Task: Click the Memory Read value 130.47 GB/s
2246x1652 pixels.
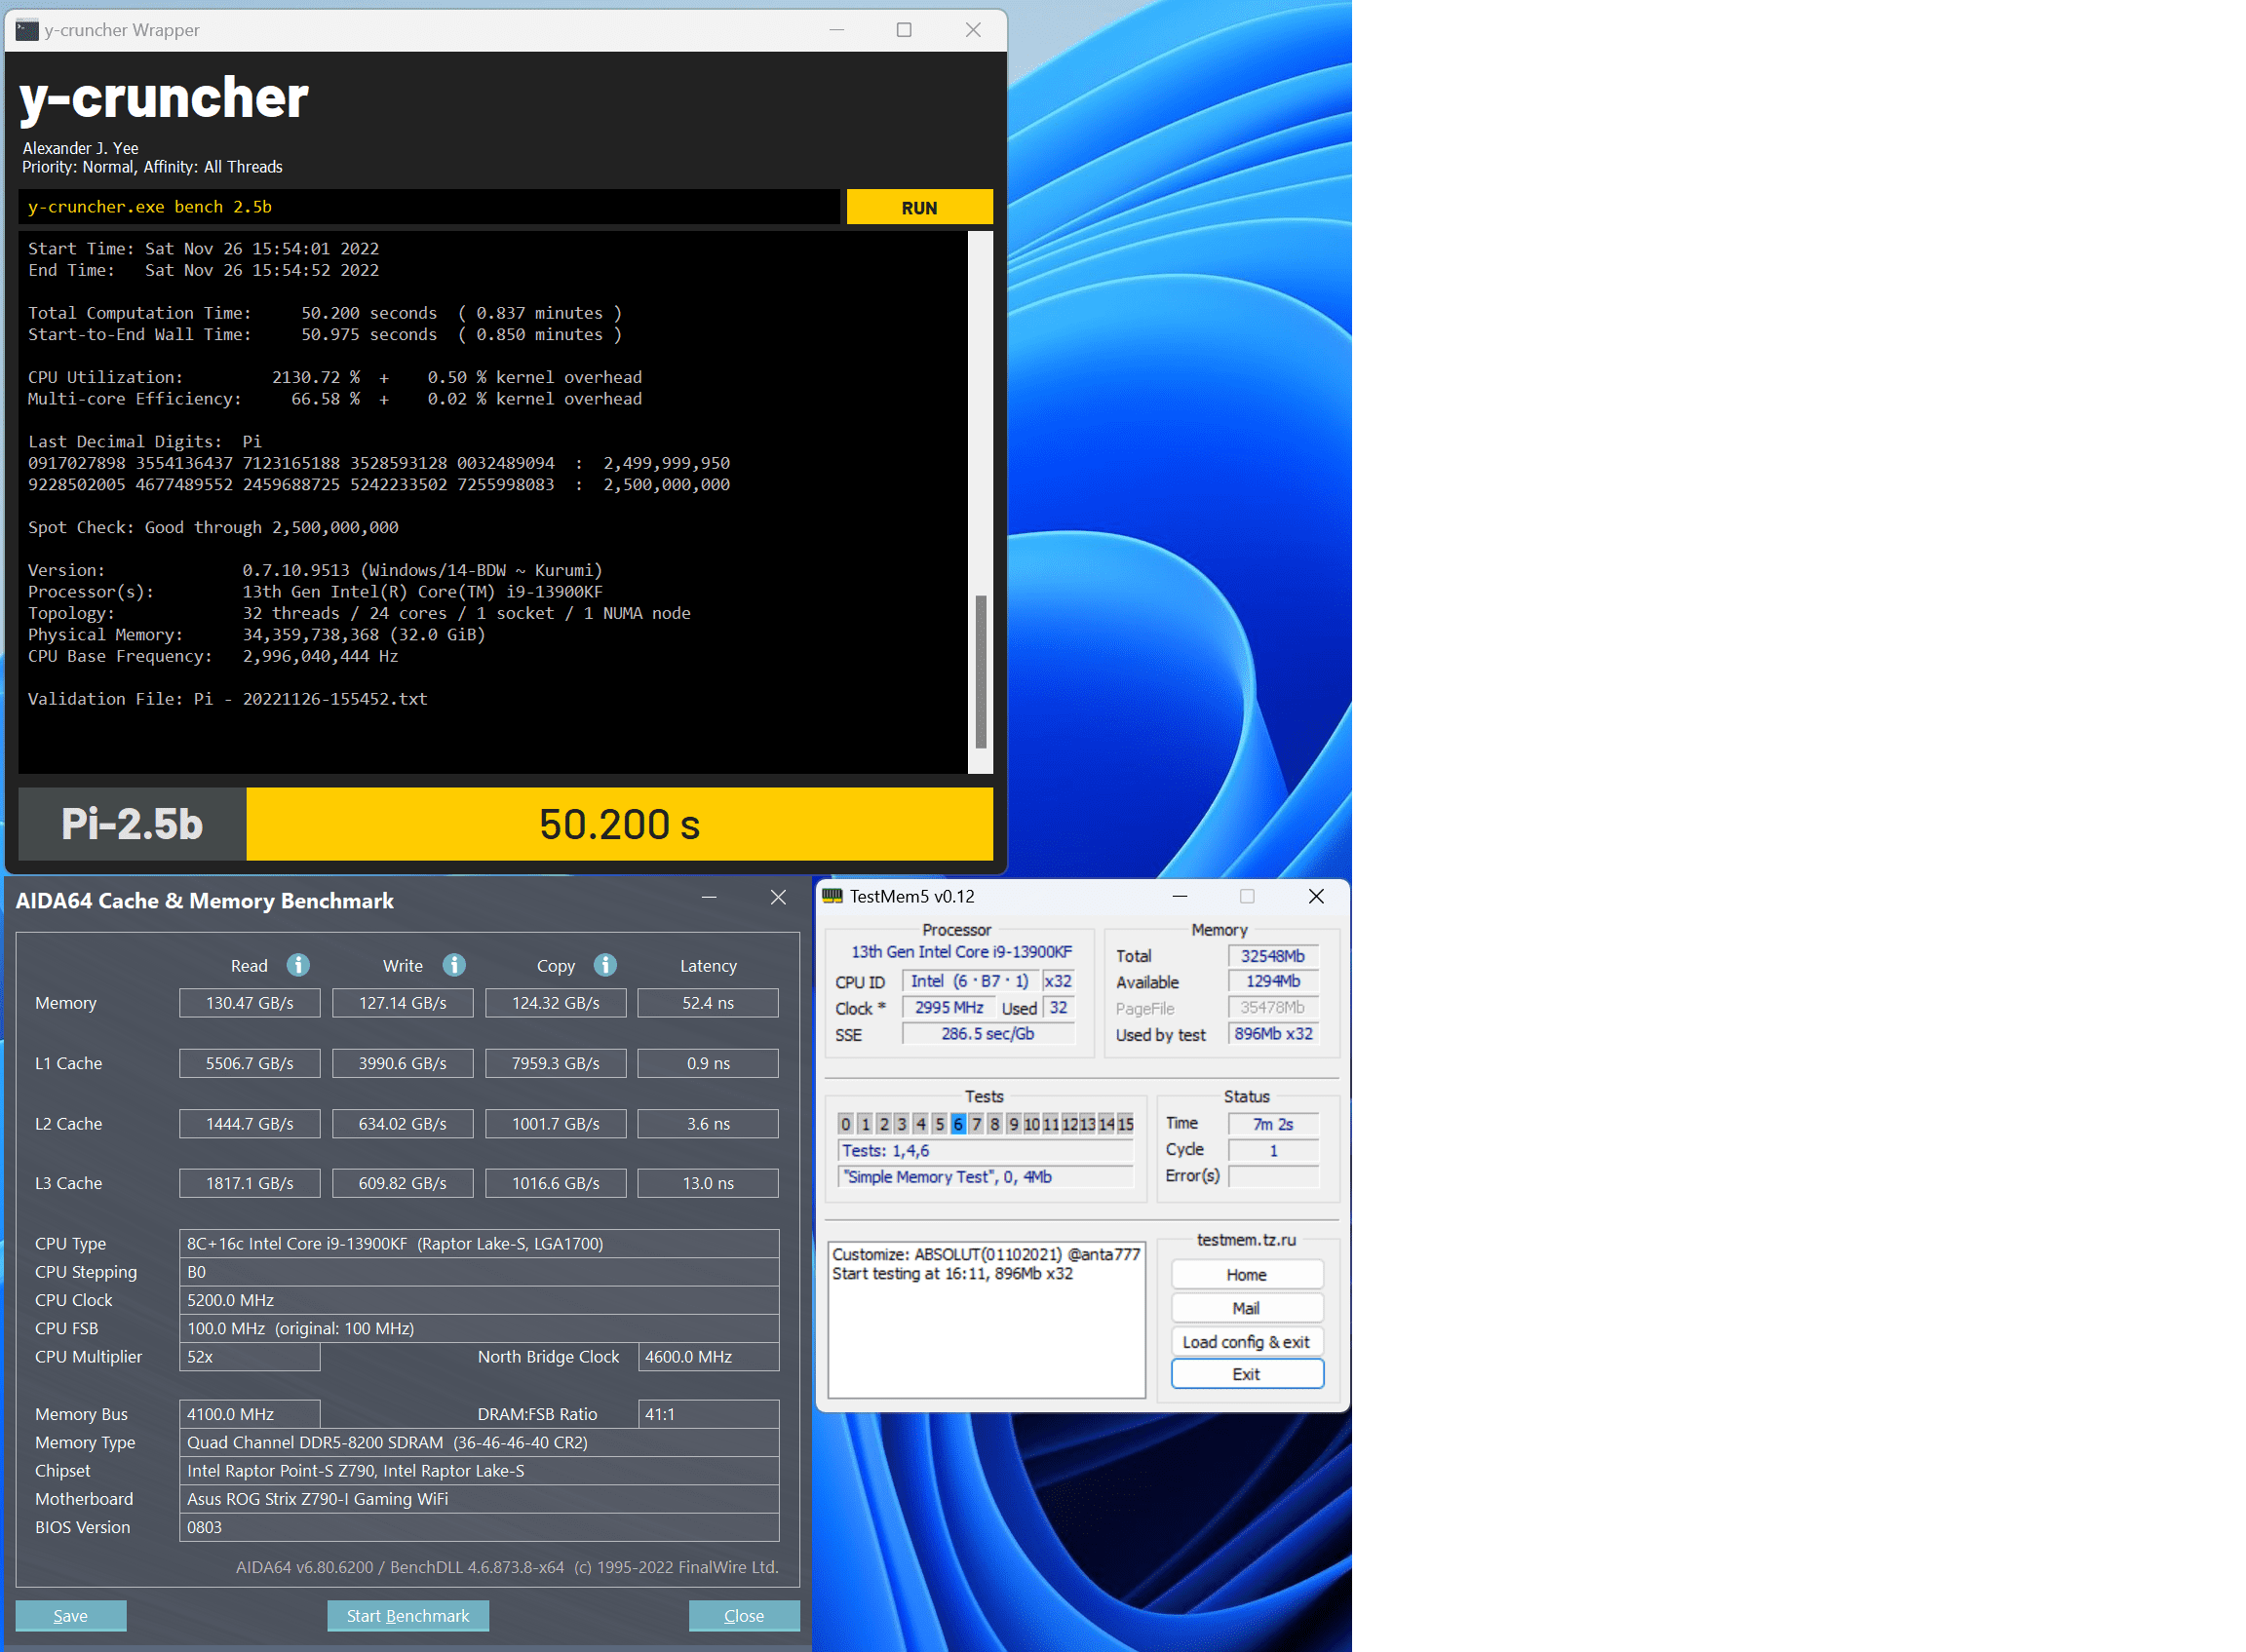Action: [x=250, y=1003]
